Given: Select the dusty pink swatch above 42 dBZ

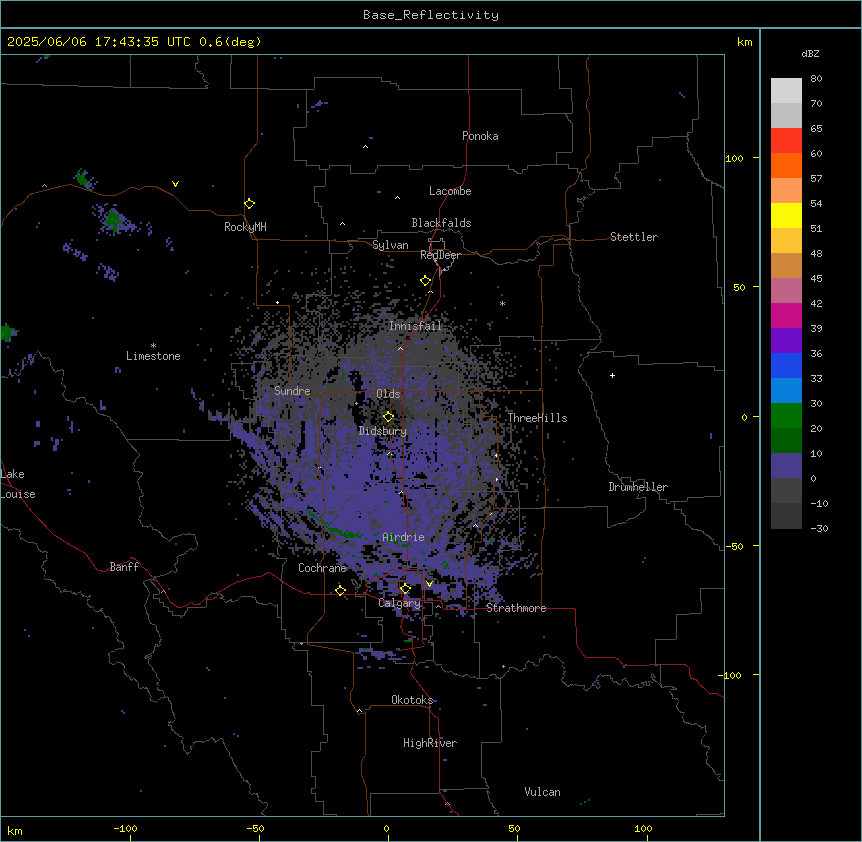Looking at the screenshot, I should [786, 290].
